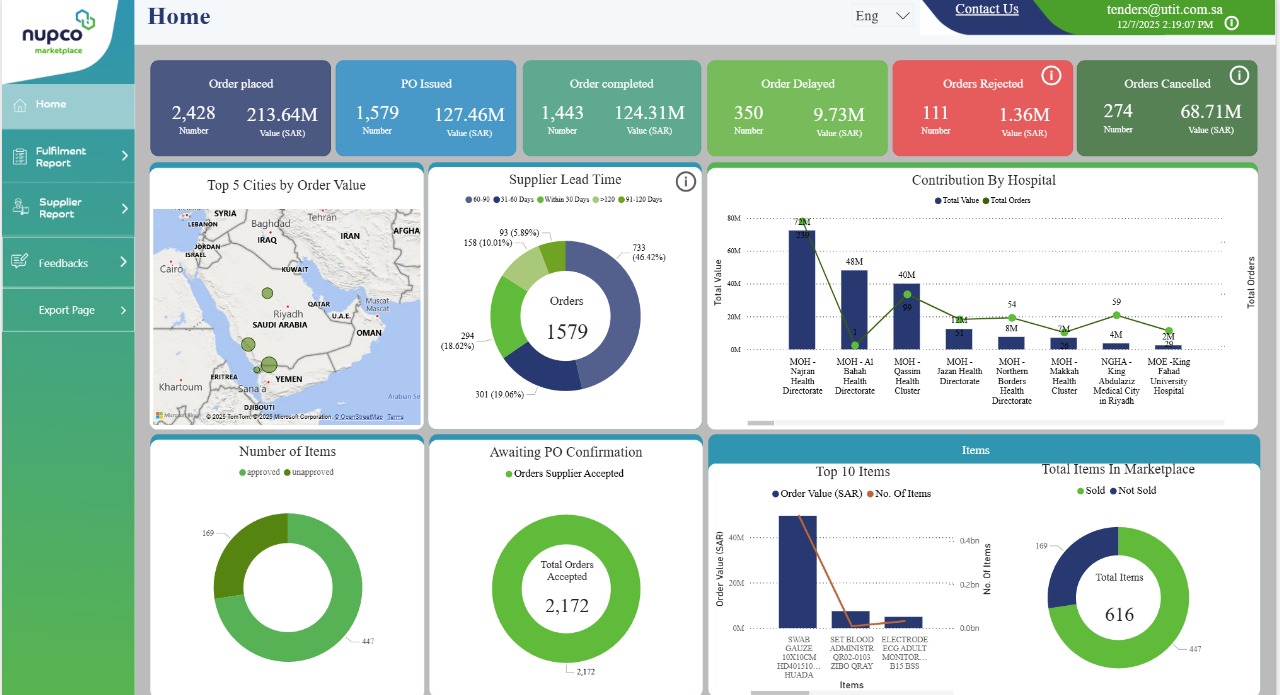Toggle the 'unapproved' legend item
The image size is (1280, 695).
[310, 472]
